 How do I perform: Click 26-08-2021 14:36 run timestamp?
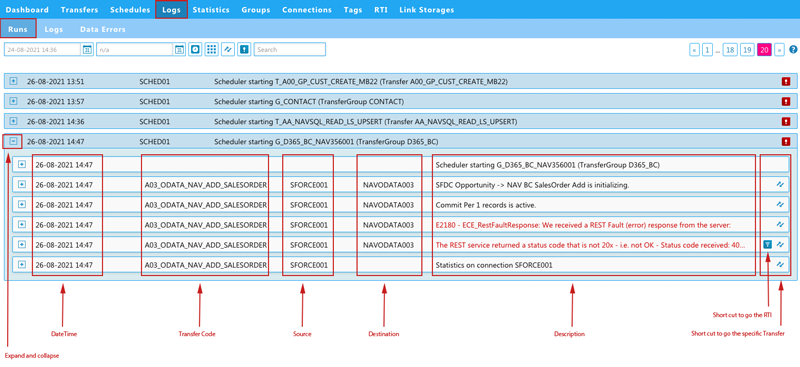[x=56, y=121]
